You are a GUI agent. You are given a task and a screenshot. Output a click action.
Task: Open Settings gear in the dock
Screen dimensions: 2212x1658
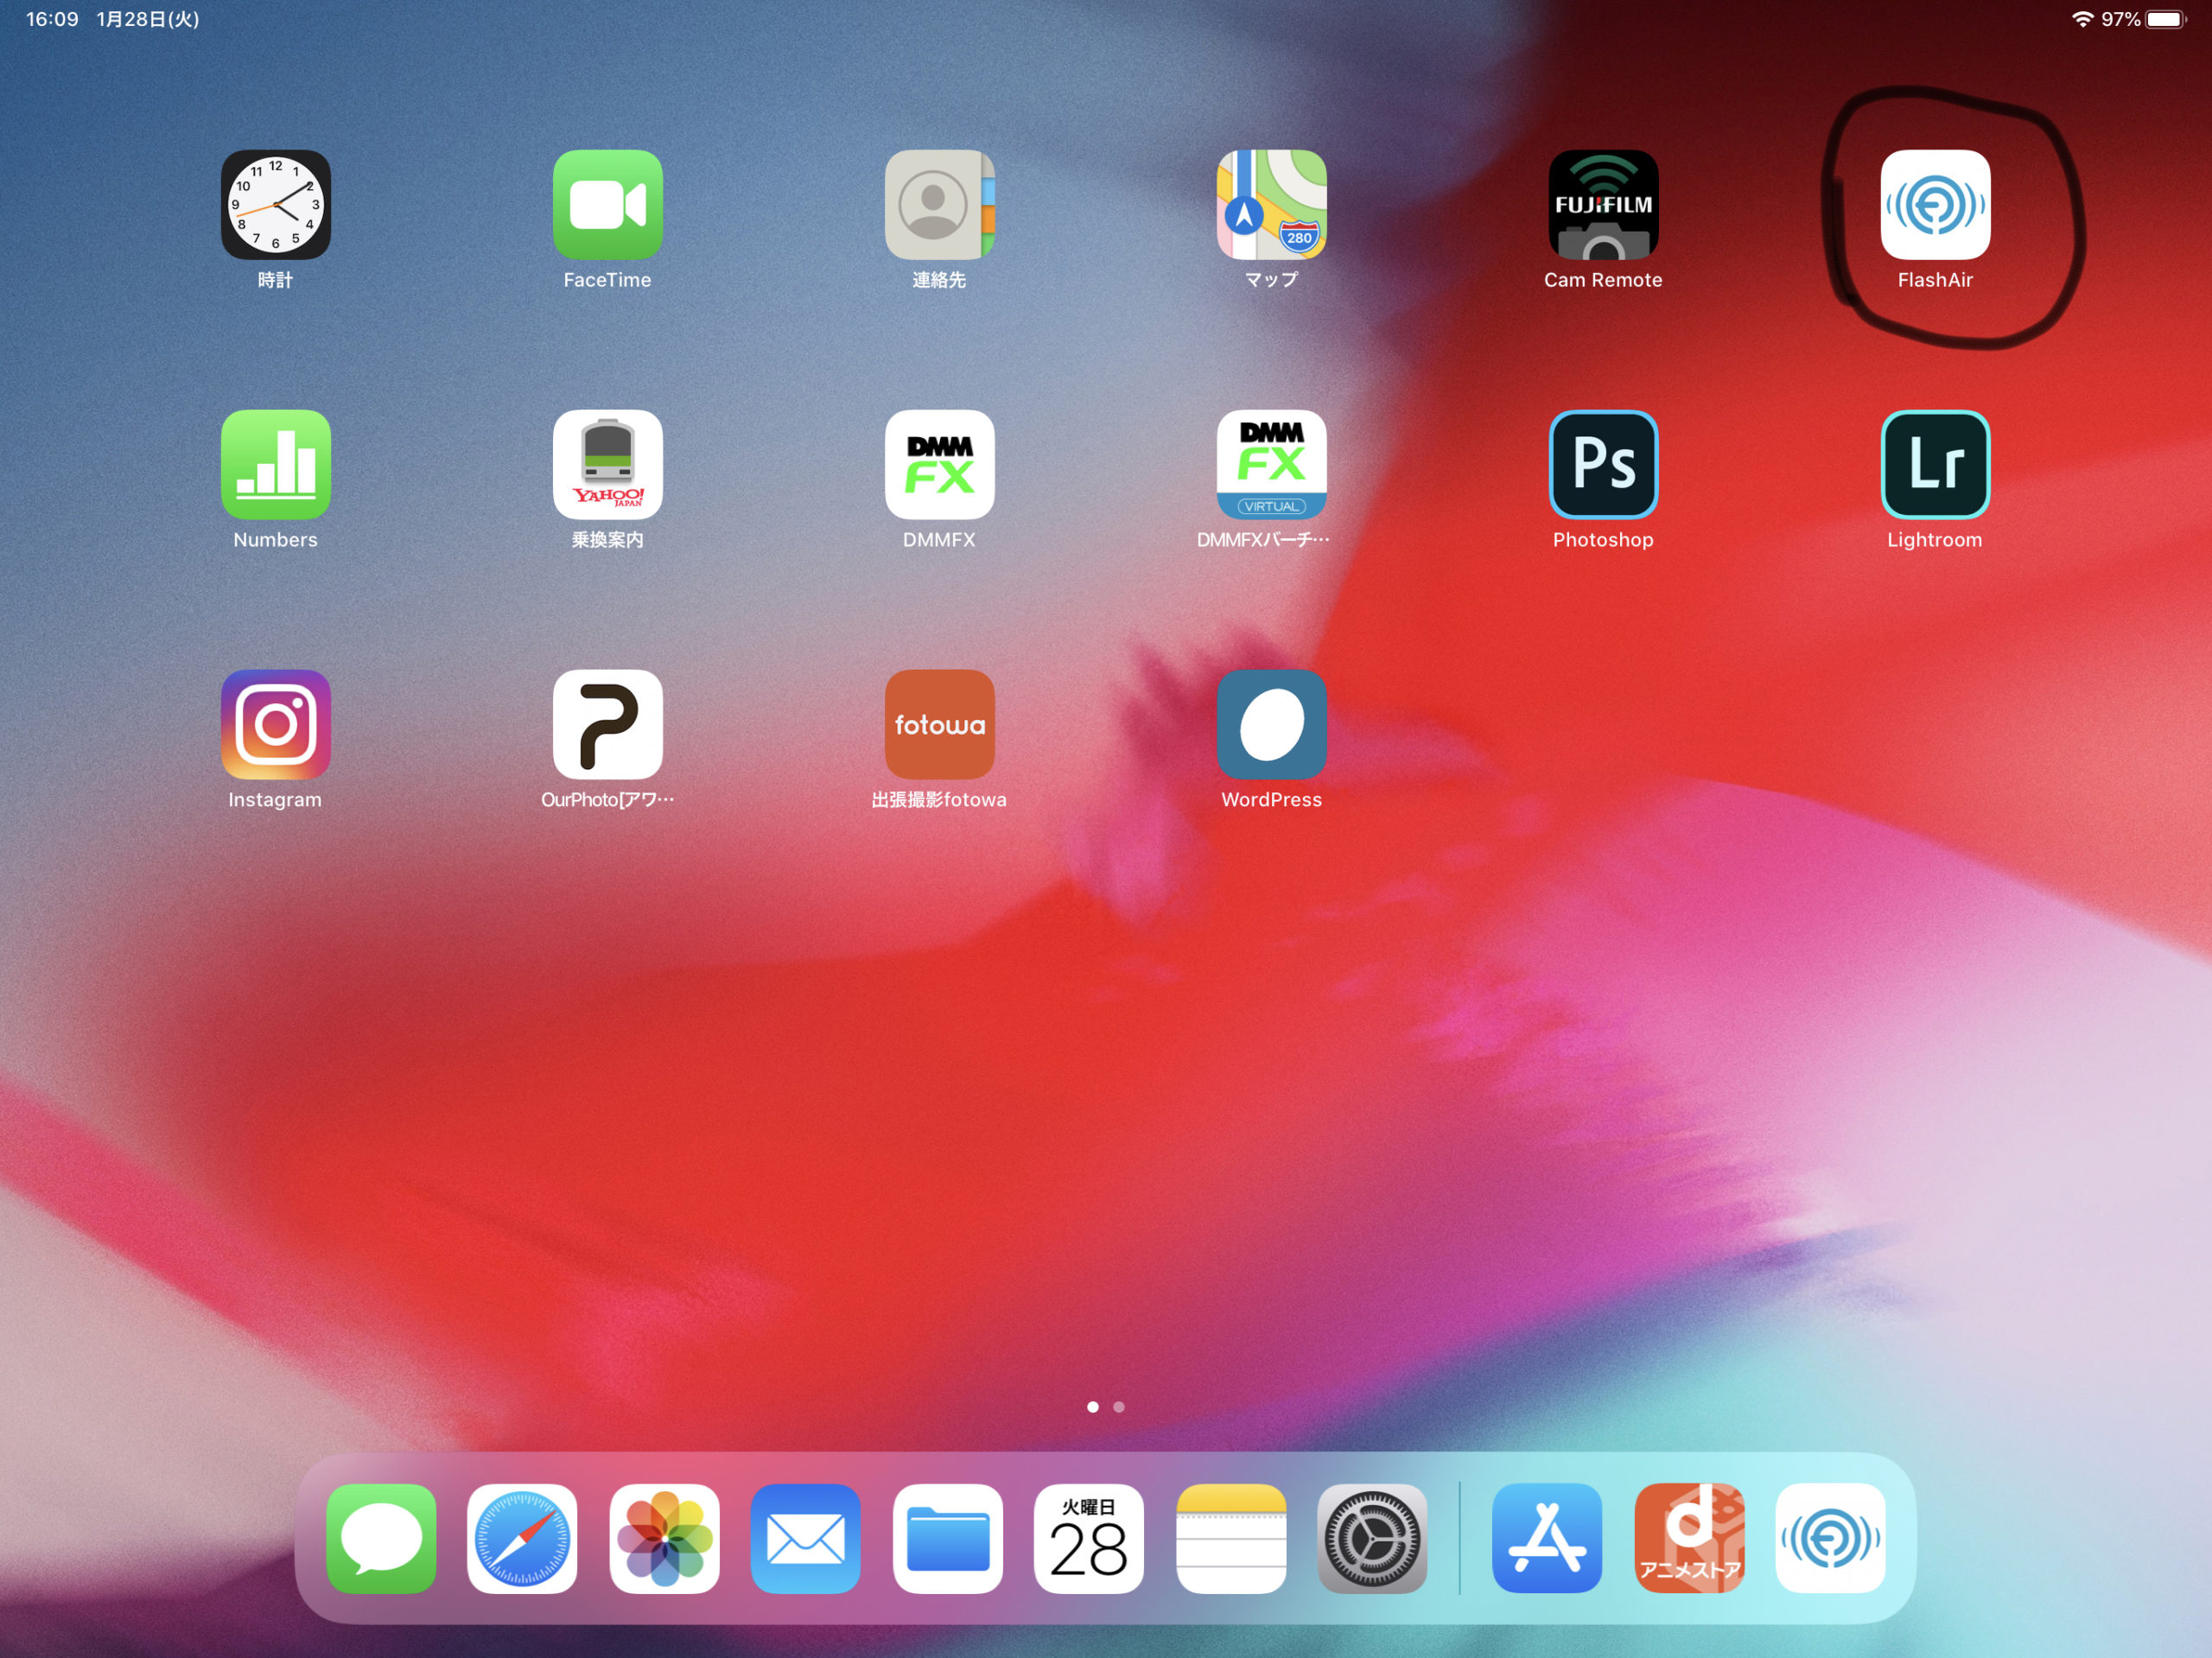point(1371,1539)
